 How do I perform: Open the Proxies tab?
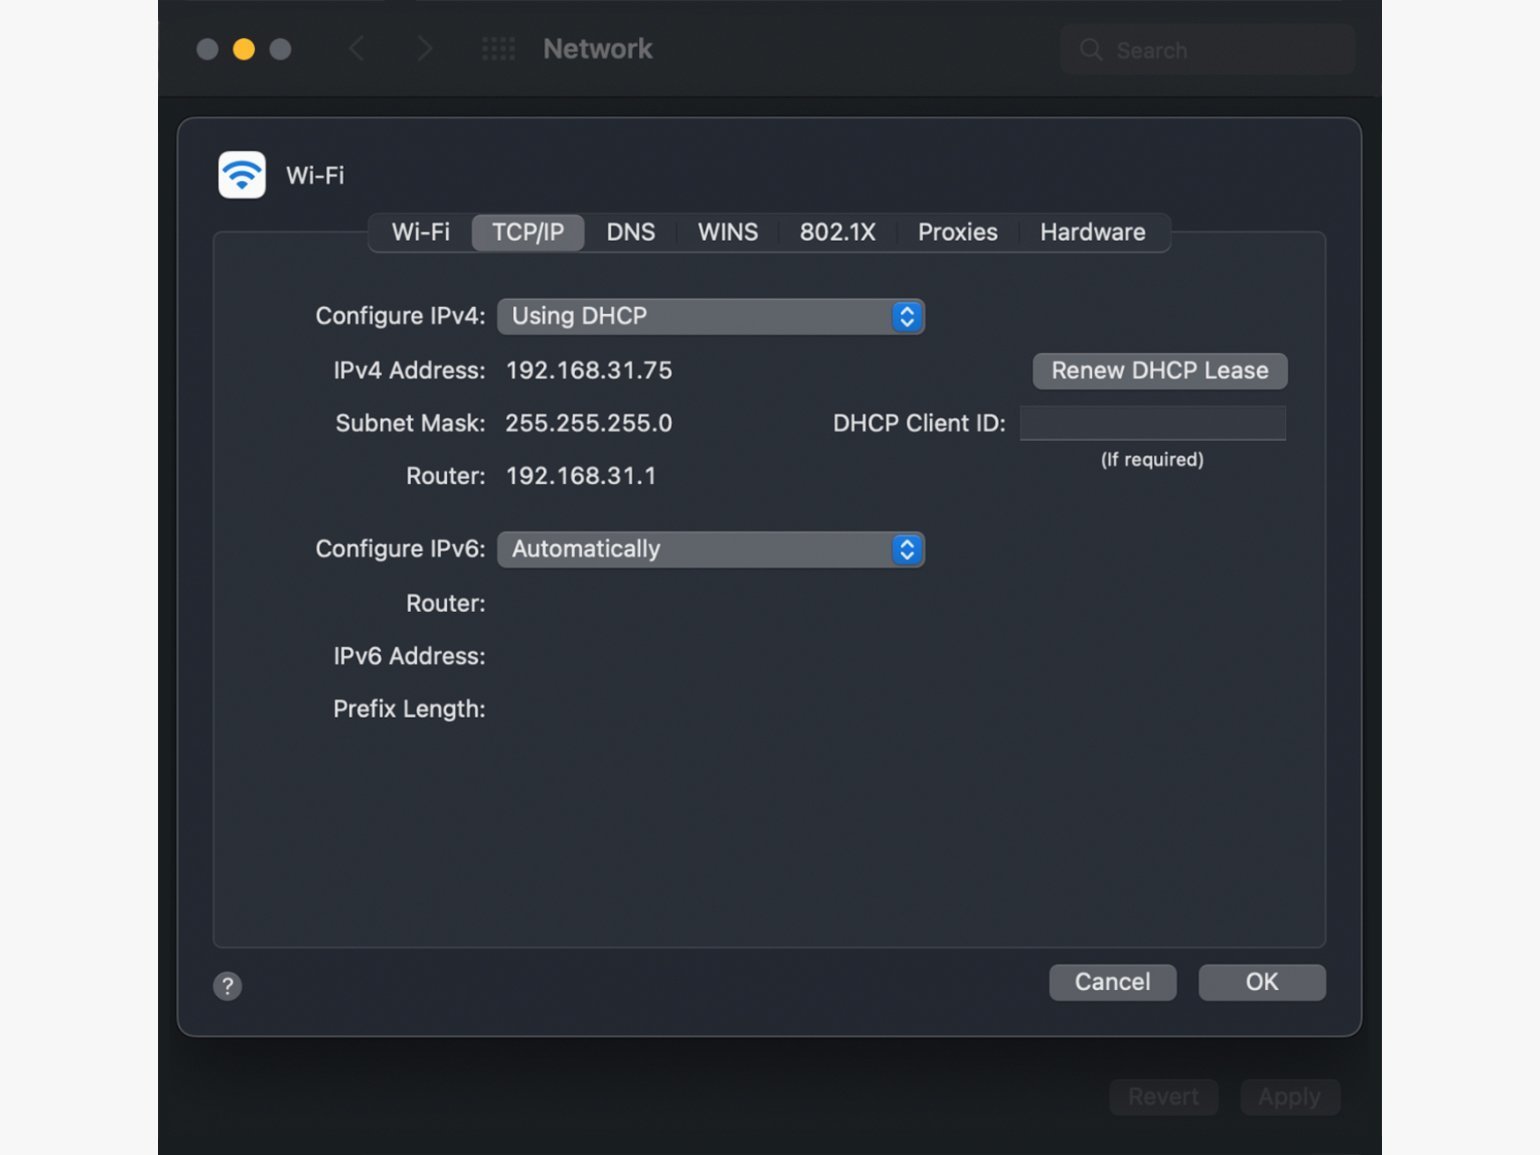pos(957,232)
